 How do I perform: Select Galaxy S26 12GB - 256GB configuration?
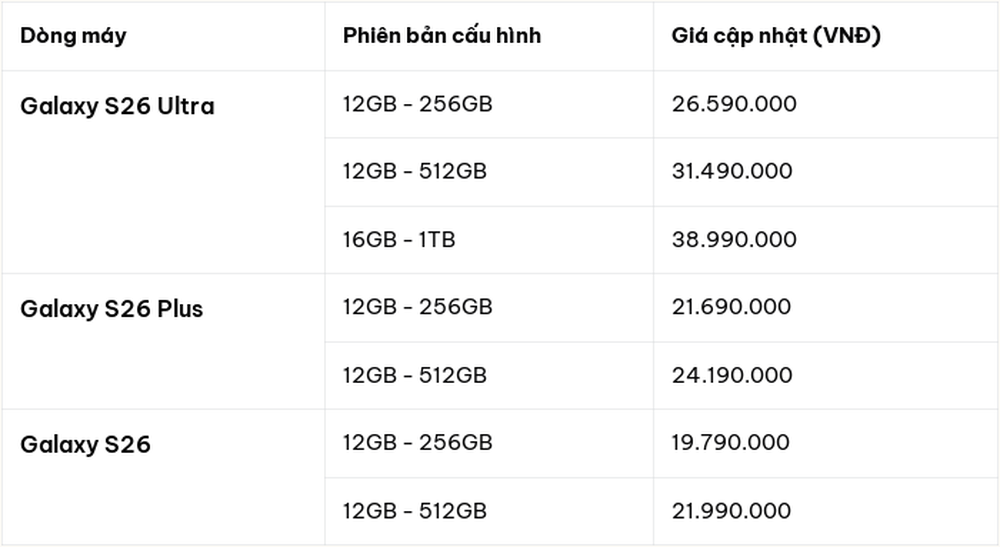pos(418,442)
